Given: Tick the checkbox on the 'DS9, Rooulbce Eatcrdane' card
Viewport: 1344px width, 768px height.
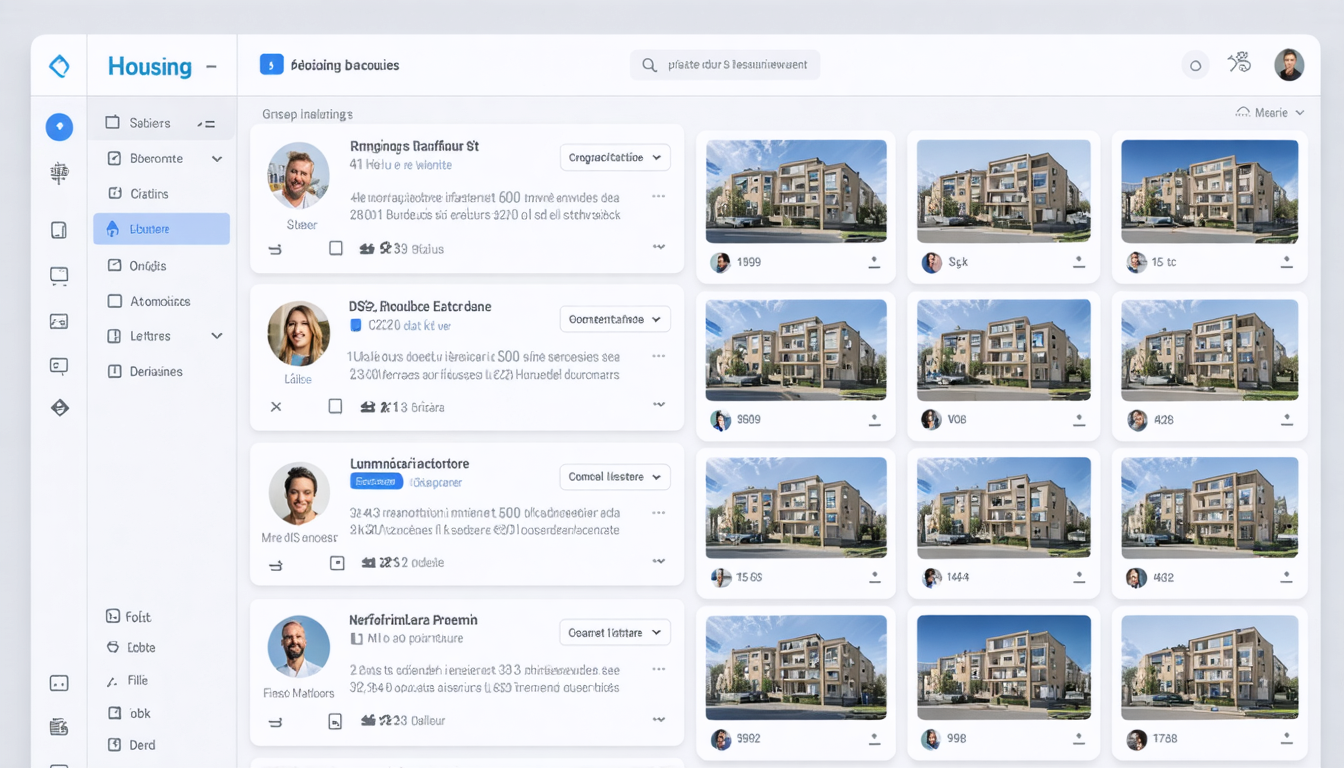Looking at the screenshot, I should [x=336, y=406].
